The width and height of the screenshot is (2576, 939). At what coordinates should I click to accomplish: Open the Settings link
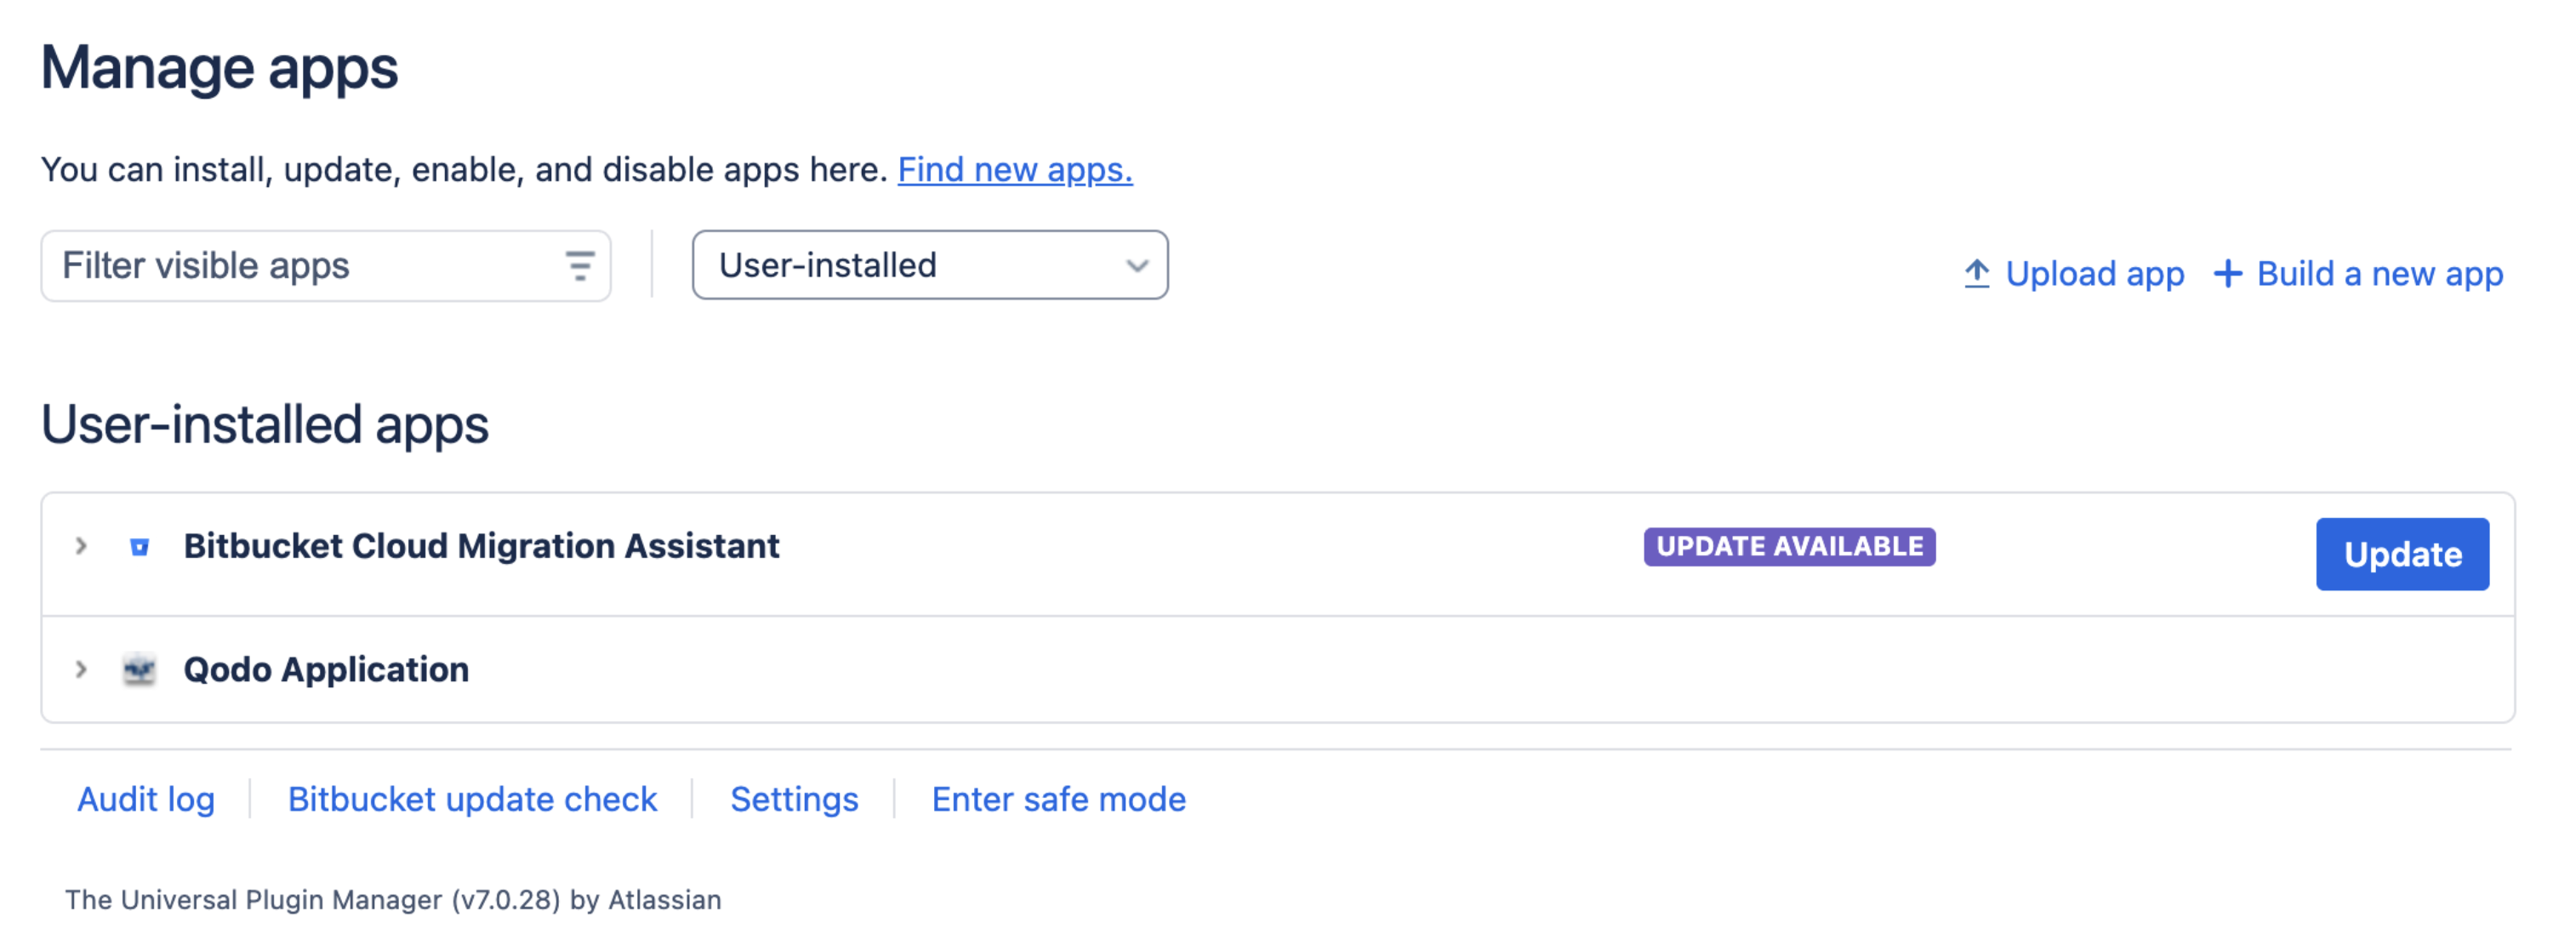[x=794, y=800]
